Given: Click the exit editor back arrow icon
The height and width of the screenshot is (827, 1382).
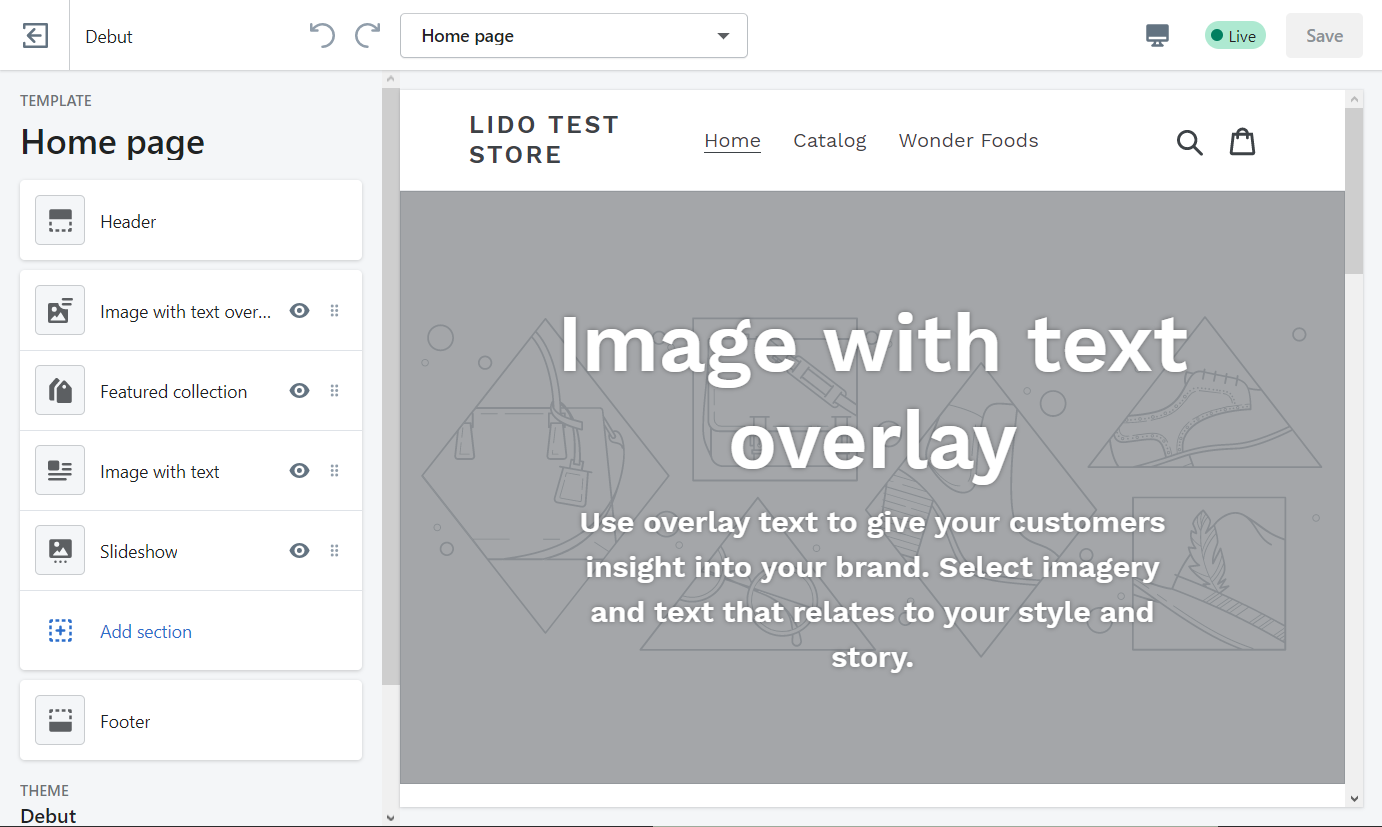Looking at the screenshot, I should coord(35,36).
